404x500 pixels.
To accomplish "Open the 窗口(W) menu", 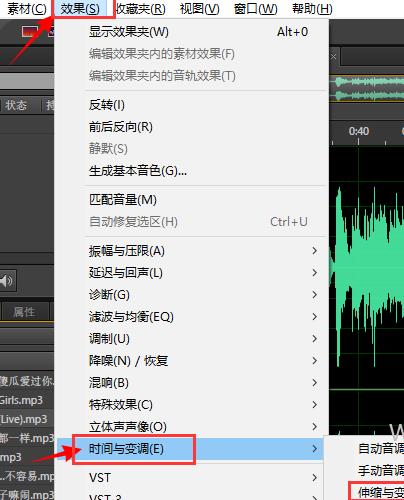I will tap(255, 9).
